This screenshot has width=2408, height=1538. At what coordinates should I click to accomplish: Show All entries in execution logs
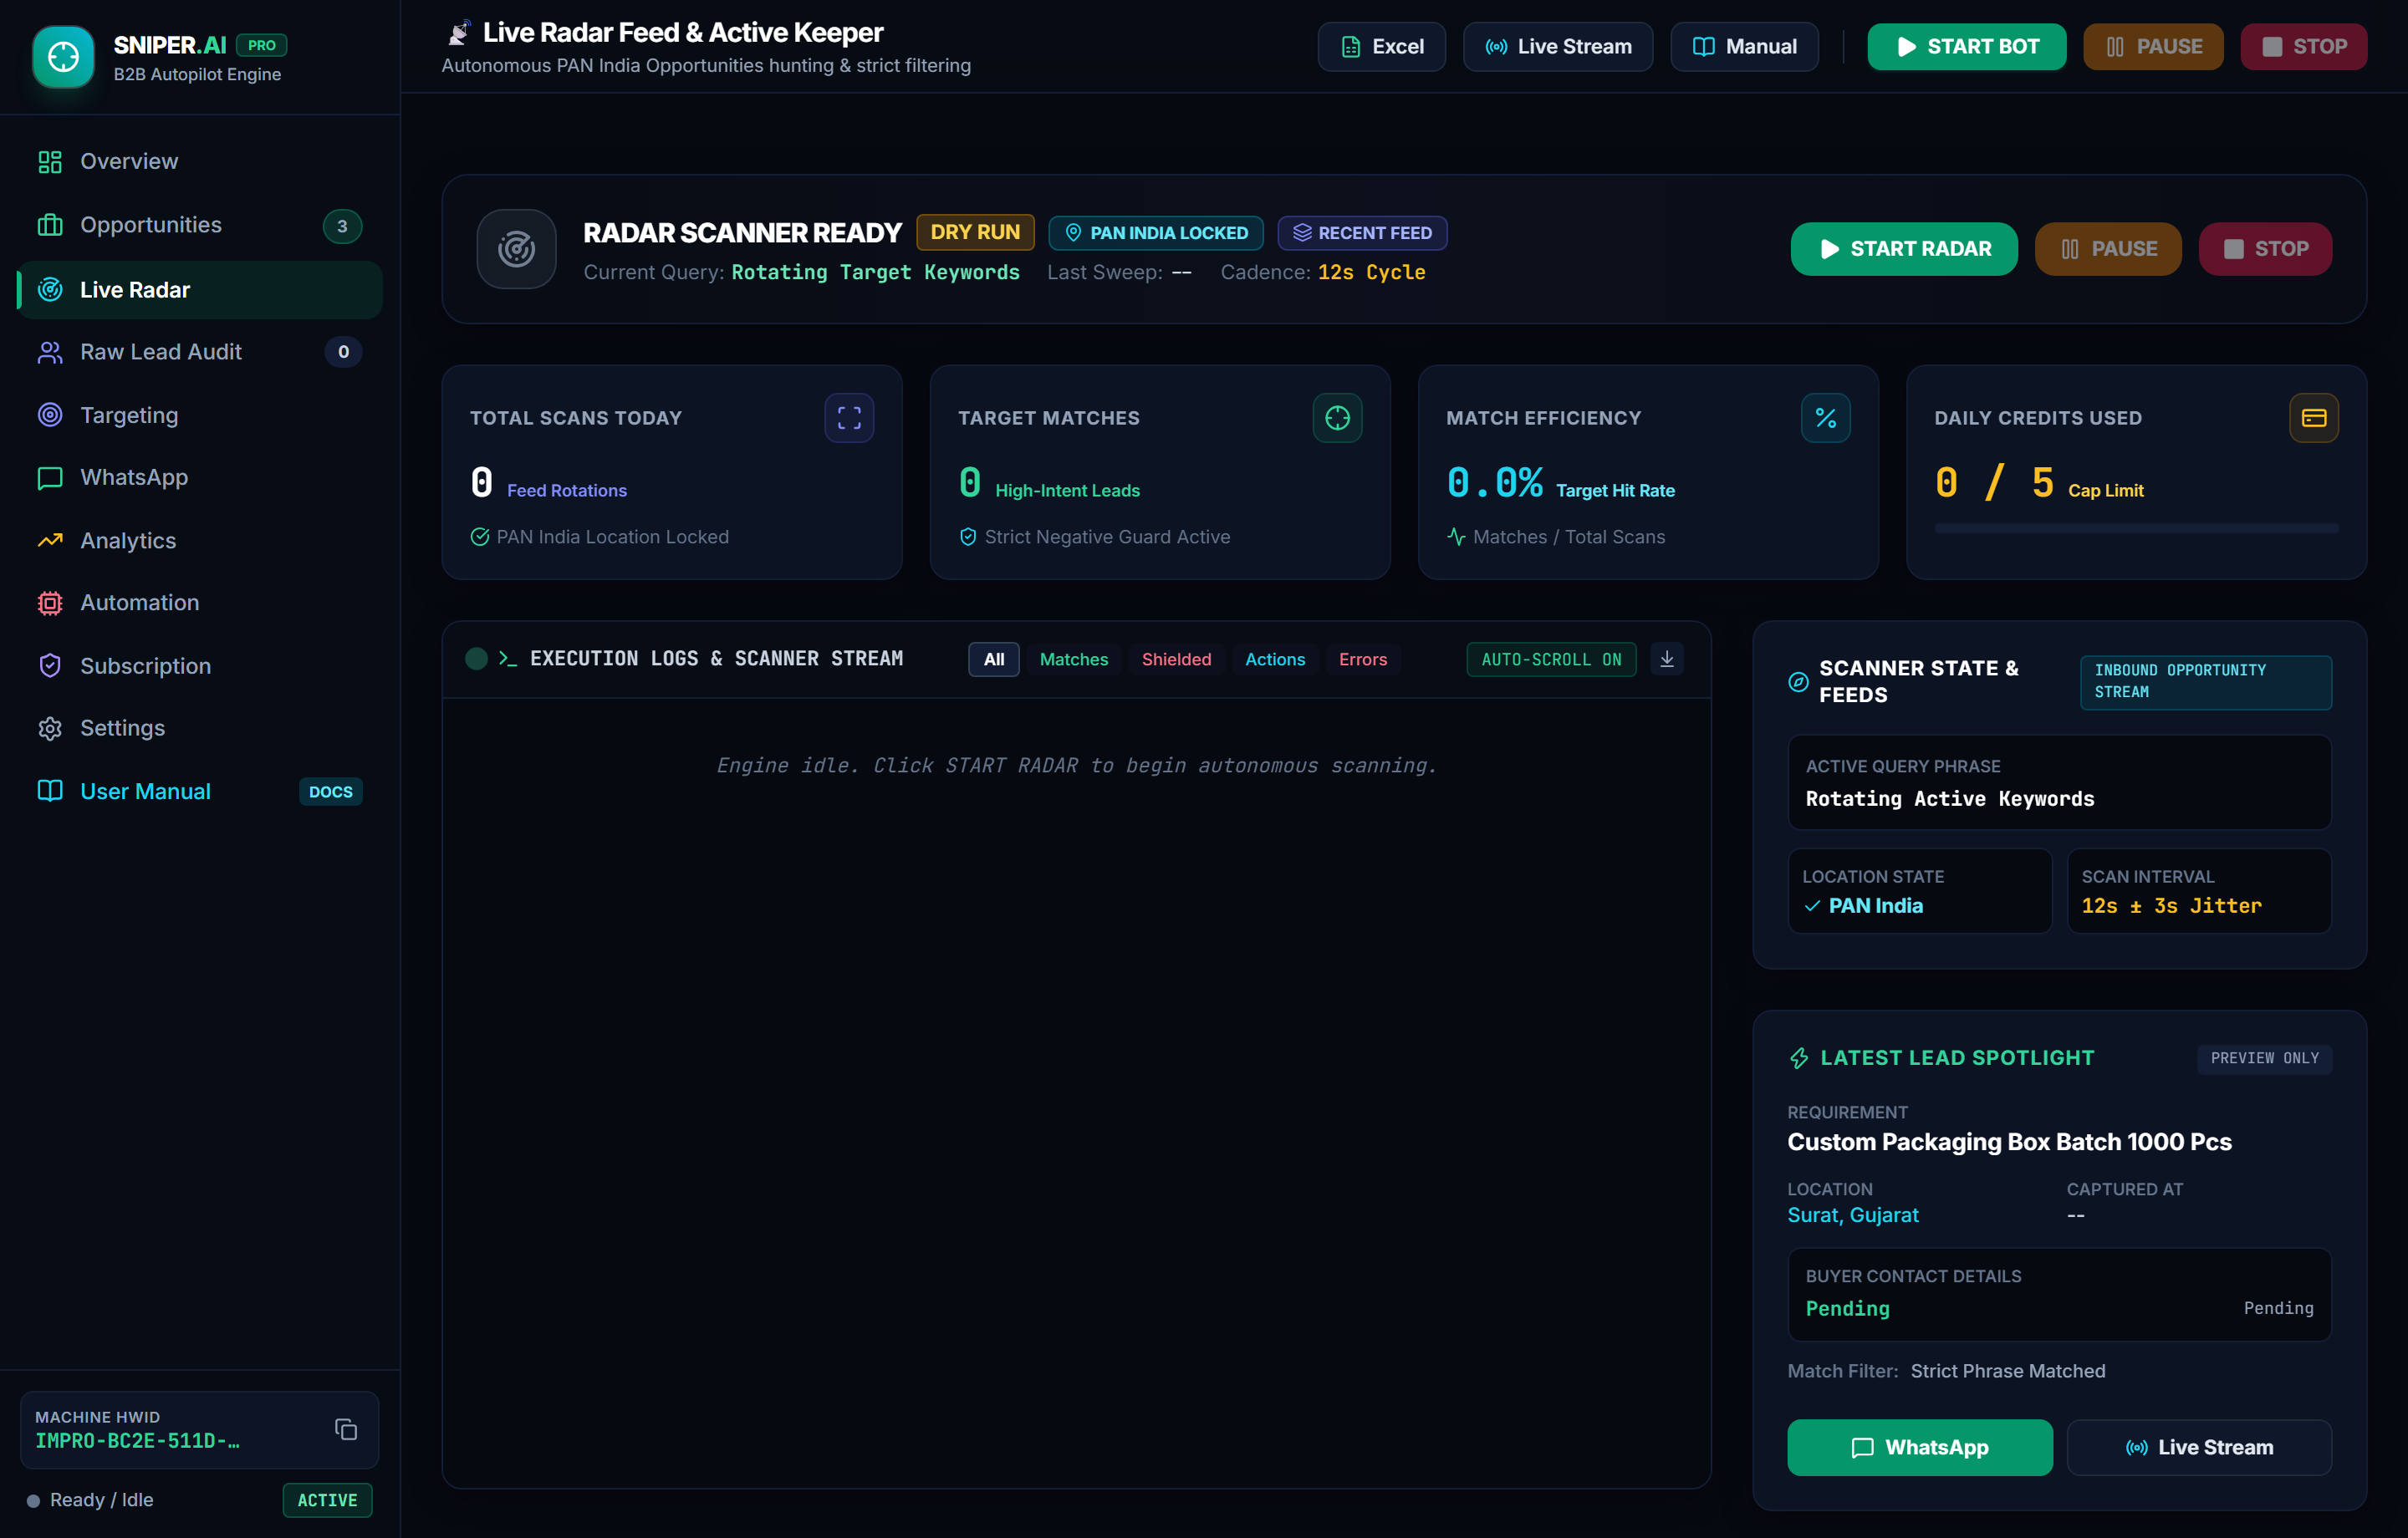[993, 659]
